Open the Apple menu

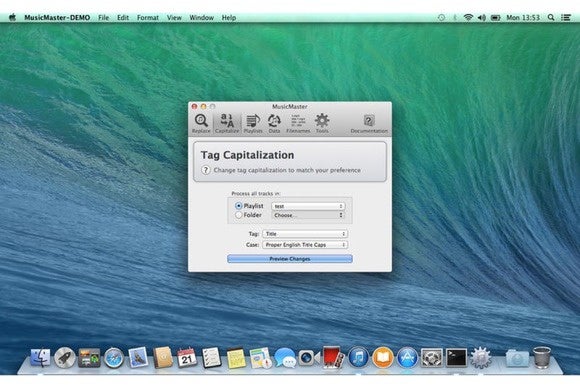click(x=12, y=17)
